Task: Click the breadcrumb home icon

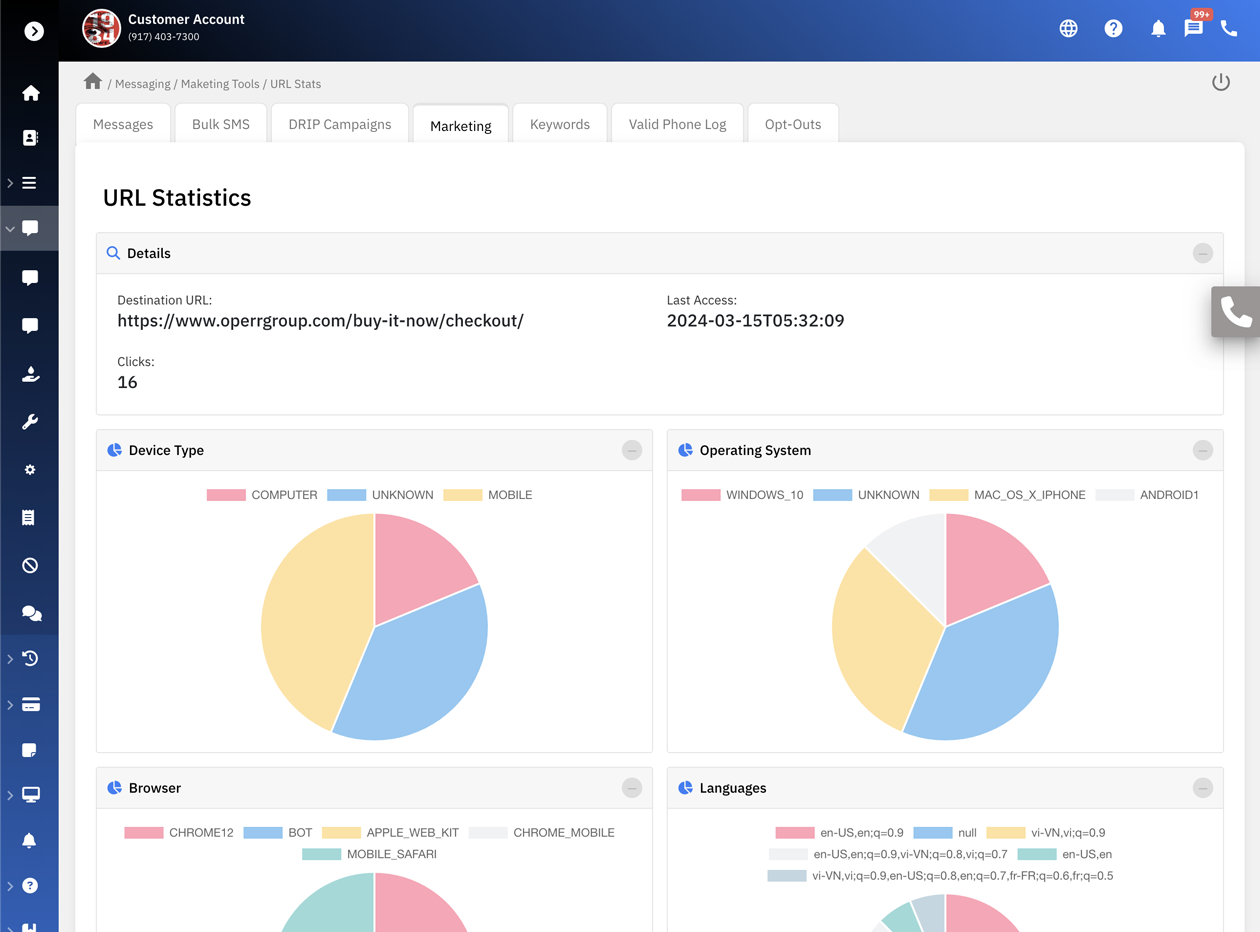Action: (93, 81)
